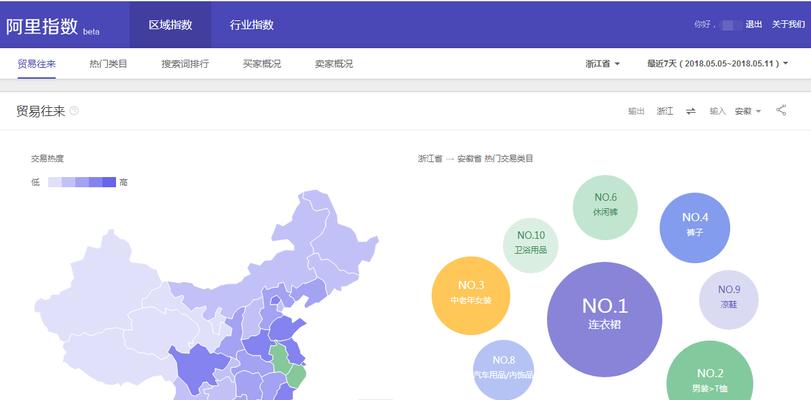
Task: Open the 区域指数 tab
Action: pos(170,24)
